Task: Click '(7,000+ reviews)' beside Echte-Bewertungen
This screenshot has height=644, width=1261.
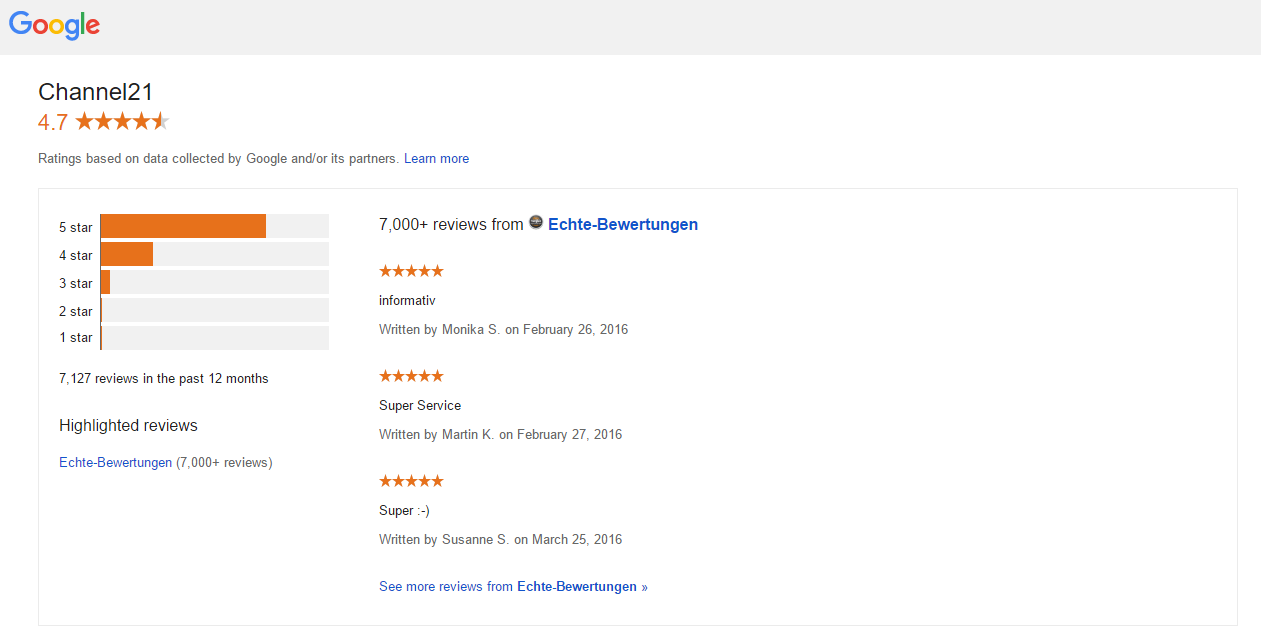Action: [x=224, y=462]
